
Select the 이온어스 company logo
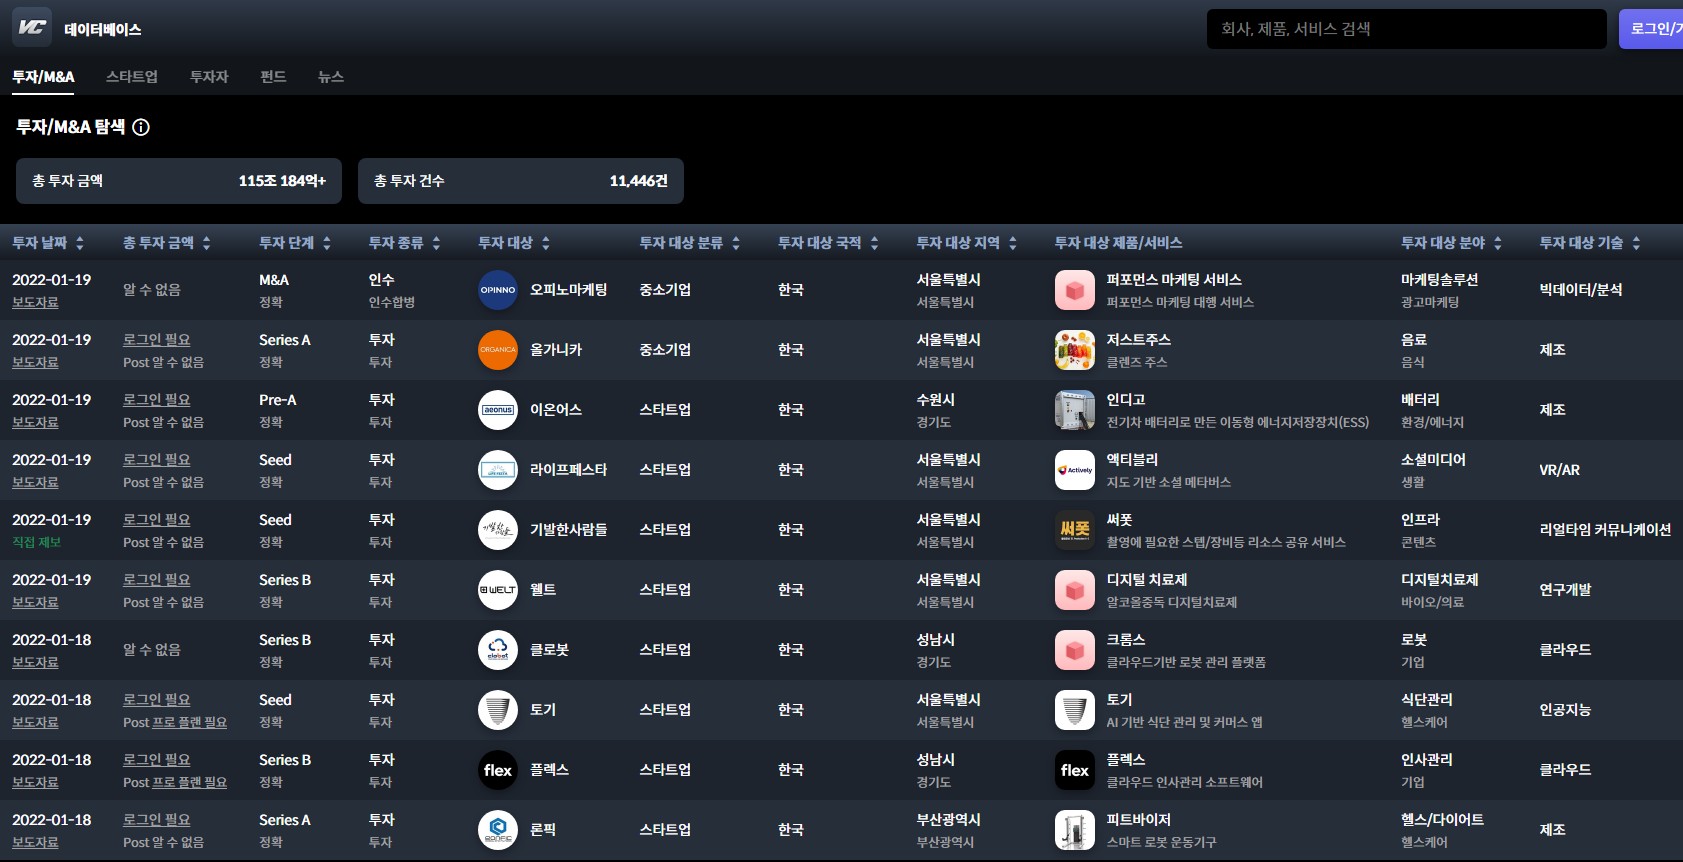coord(498,410)
